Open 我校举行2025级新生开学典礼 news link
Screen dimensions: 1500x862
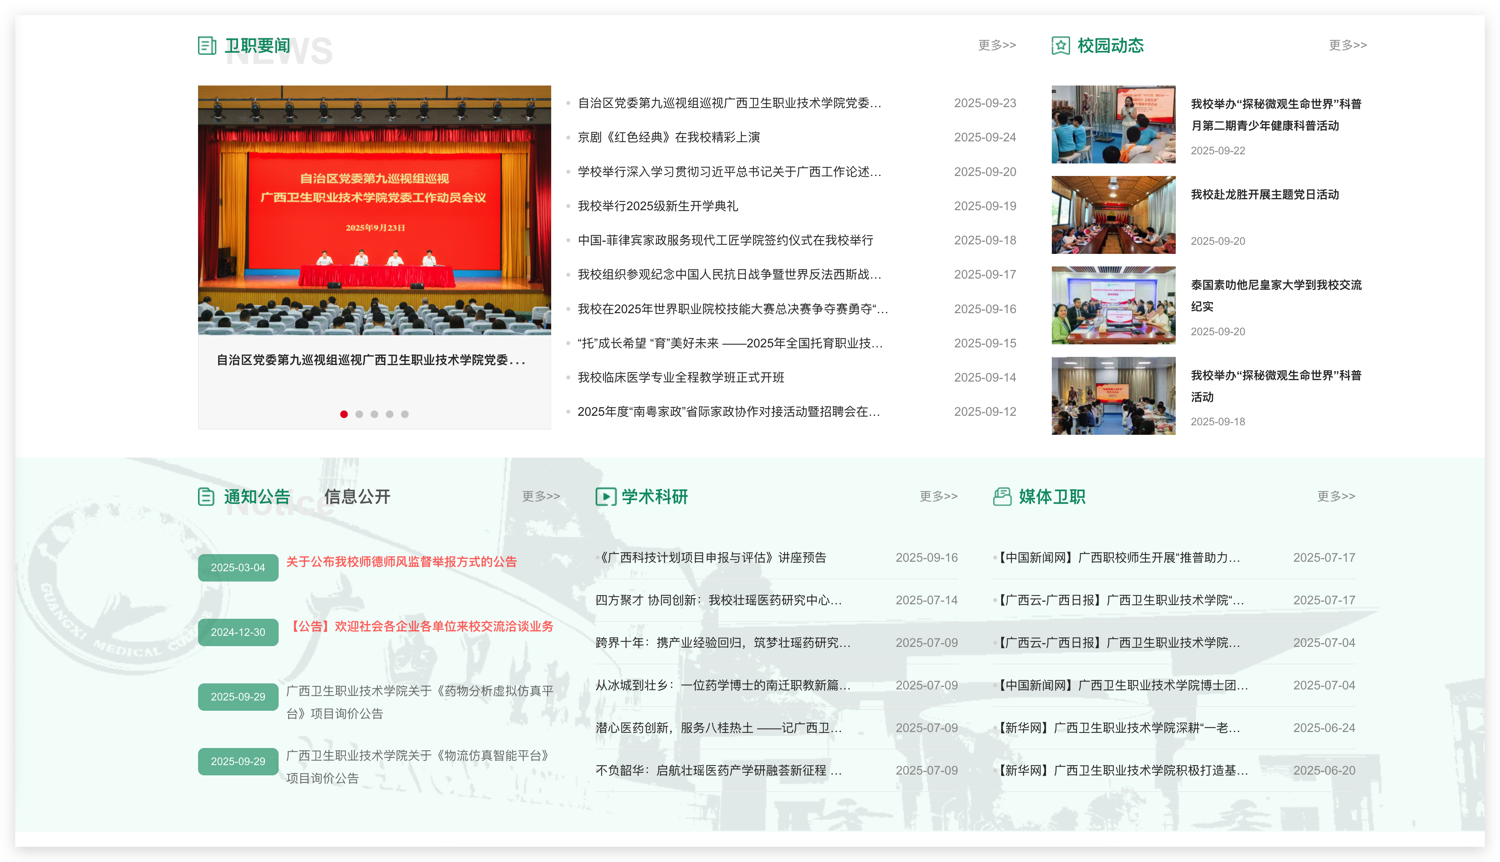657,206
